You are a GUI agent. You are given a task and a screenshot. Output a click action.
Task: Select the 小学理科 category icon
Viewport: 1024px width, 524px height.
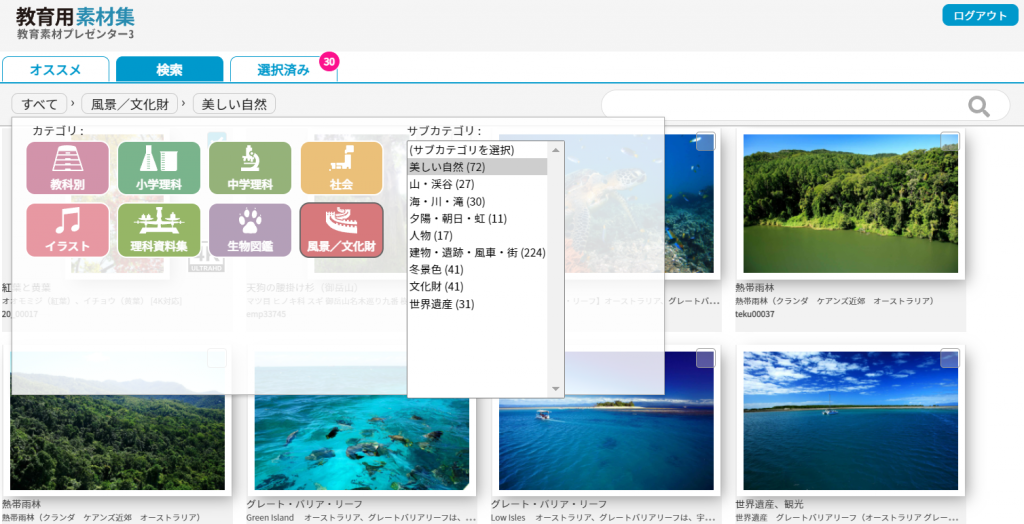(159, 168)
